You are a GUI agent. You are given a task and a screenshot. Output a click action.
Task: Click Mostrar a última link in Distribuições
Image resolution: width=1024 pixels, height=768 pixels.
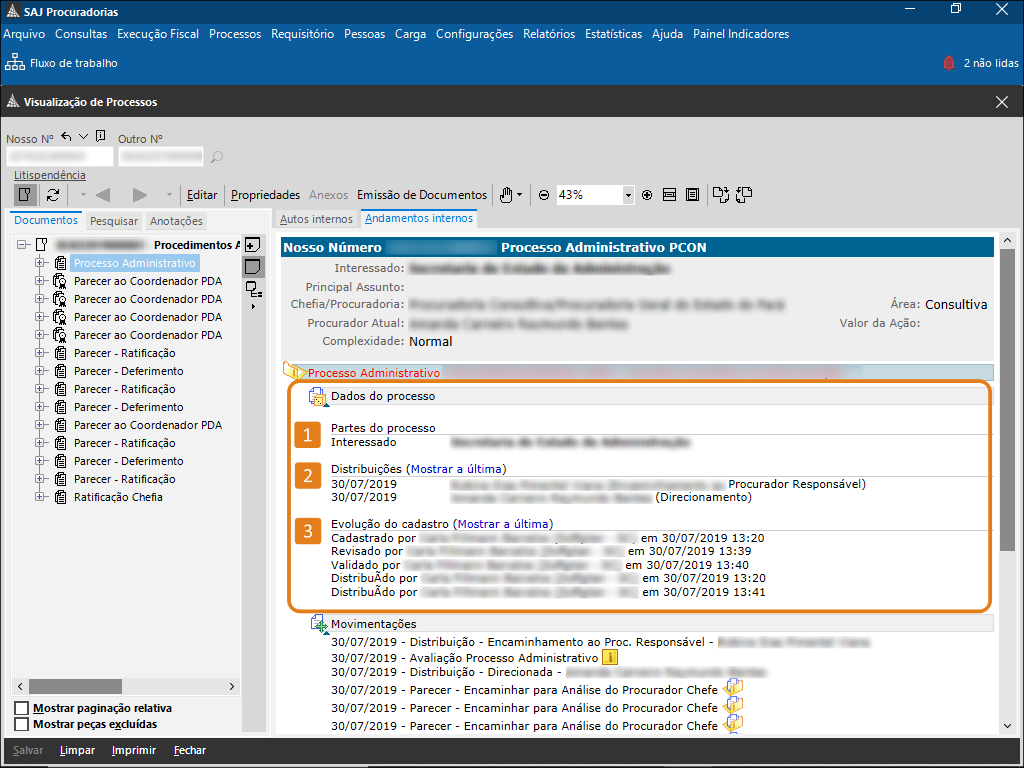point(456,469)
